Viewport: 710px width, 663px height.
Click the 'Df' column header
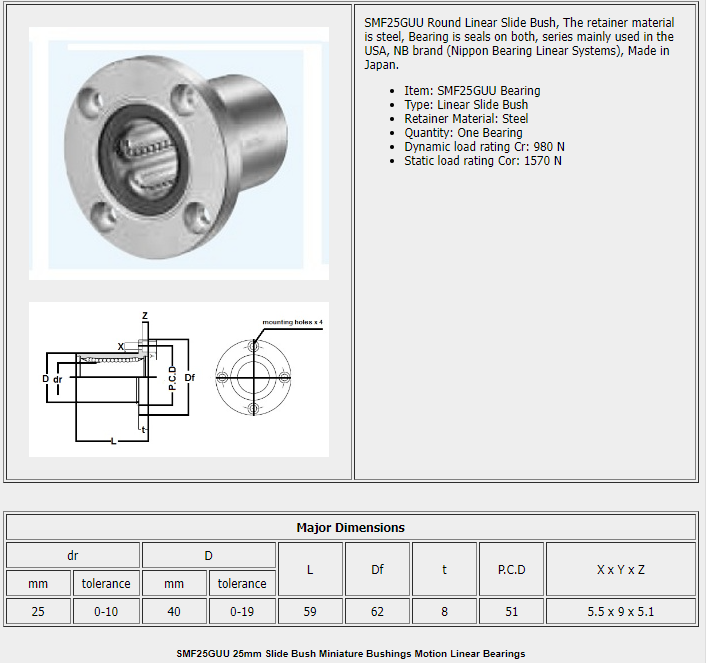point(377,570)
